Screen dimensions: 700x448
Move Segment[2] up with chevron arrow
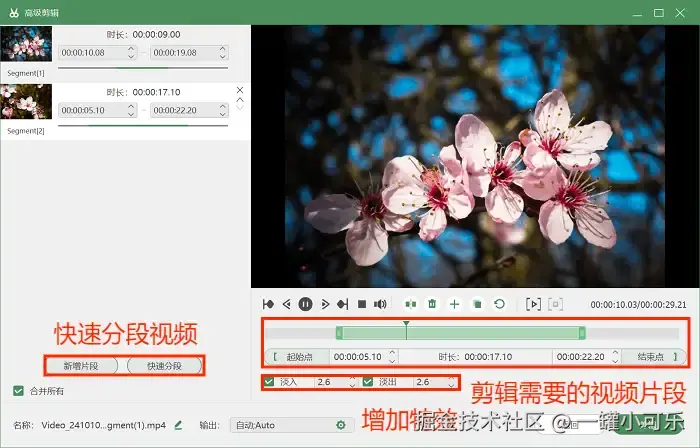(x=240, y=100)
